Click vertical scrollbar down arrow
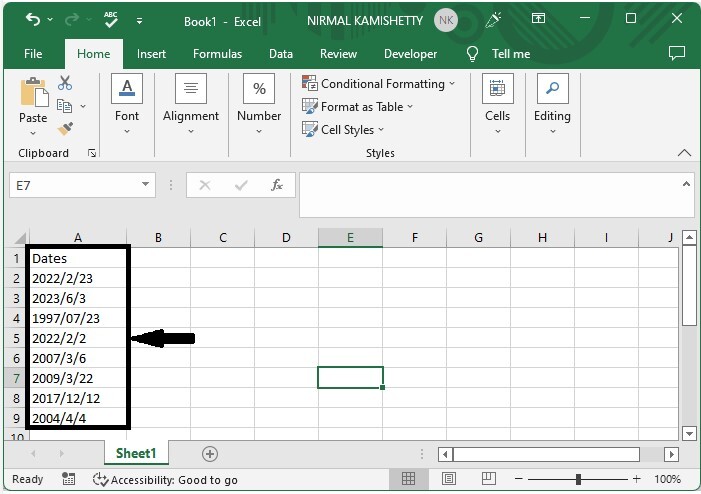The image size is (701, 494). (689, 433)
